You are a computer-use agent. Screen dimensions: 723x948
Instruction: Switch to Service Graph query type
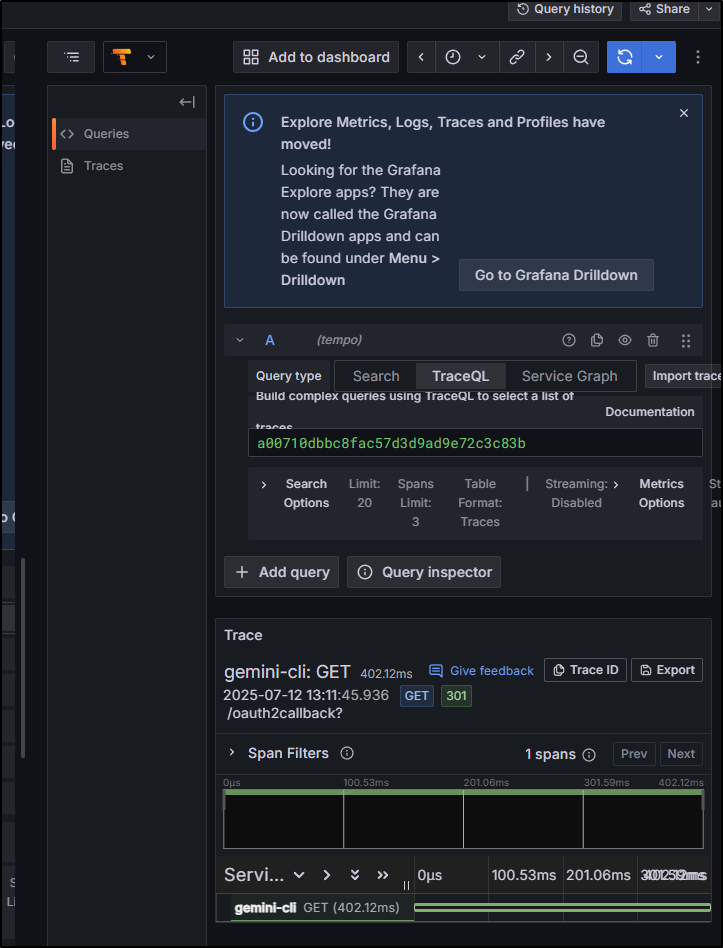[569, 376]
